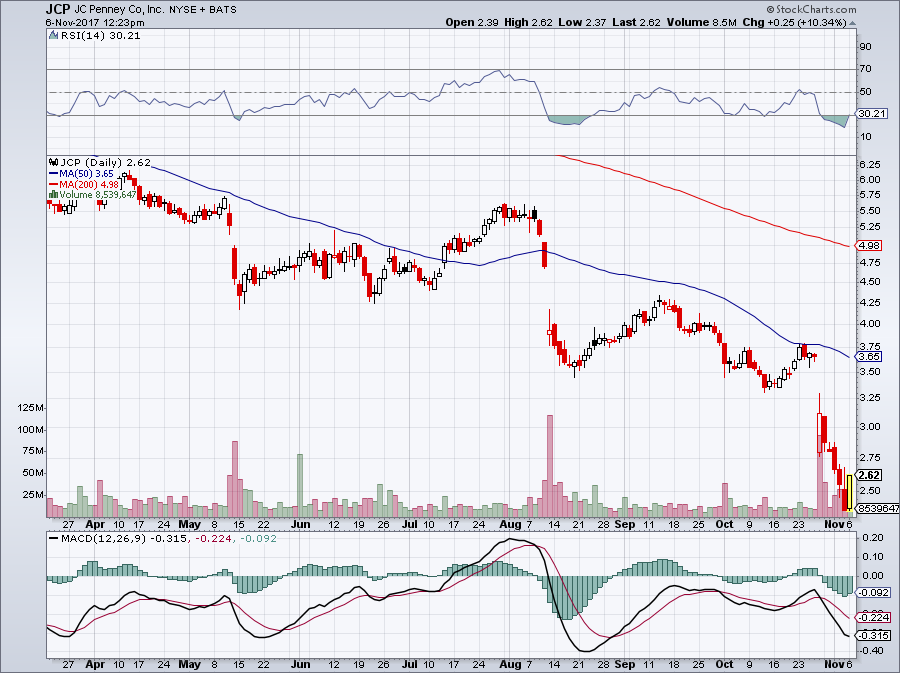The width and height of the screenshot is (900, 673).
Task: Click the tallest volume bar near Aug 14
Action: [x=549, y=466]
